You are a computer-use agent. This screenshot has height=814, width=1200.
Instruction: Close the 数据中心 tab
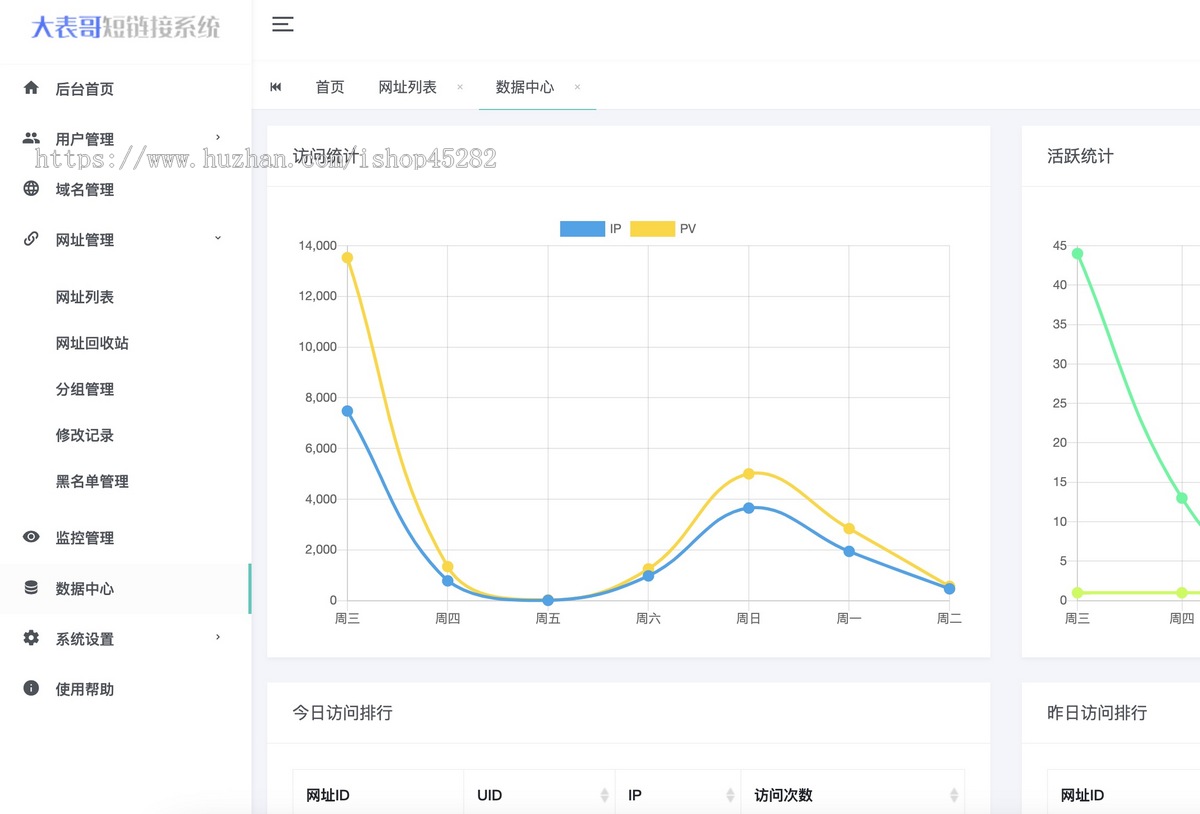click(x=577, y=87)
